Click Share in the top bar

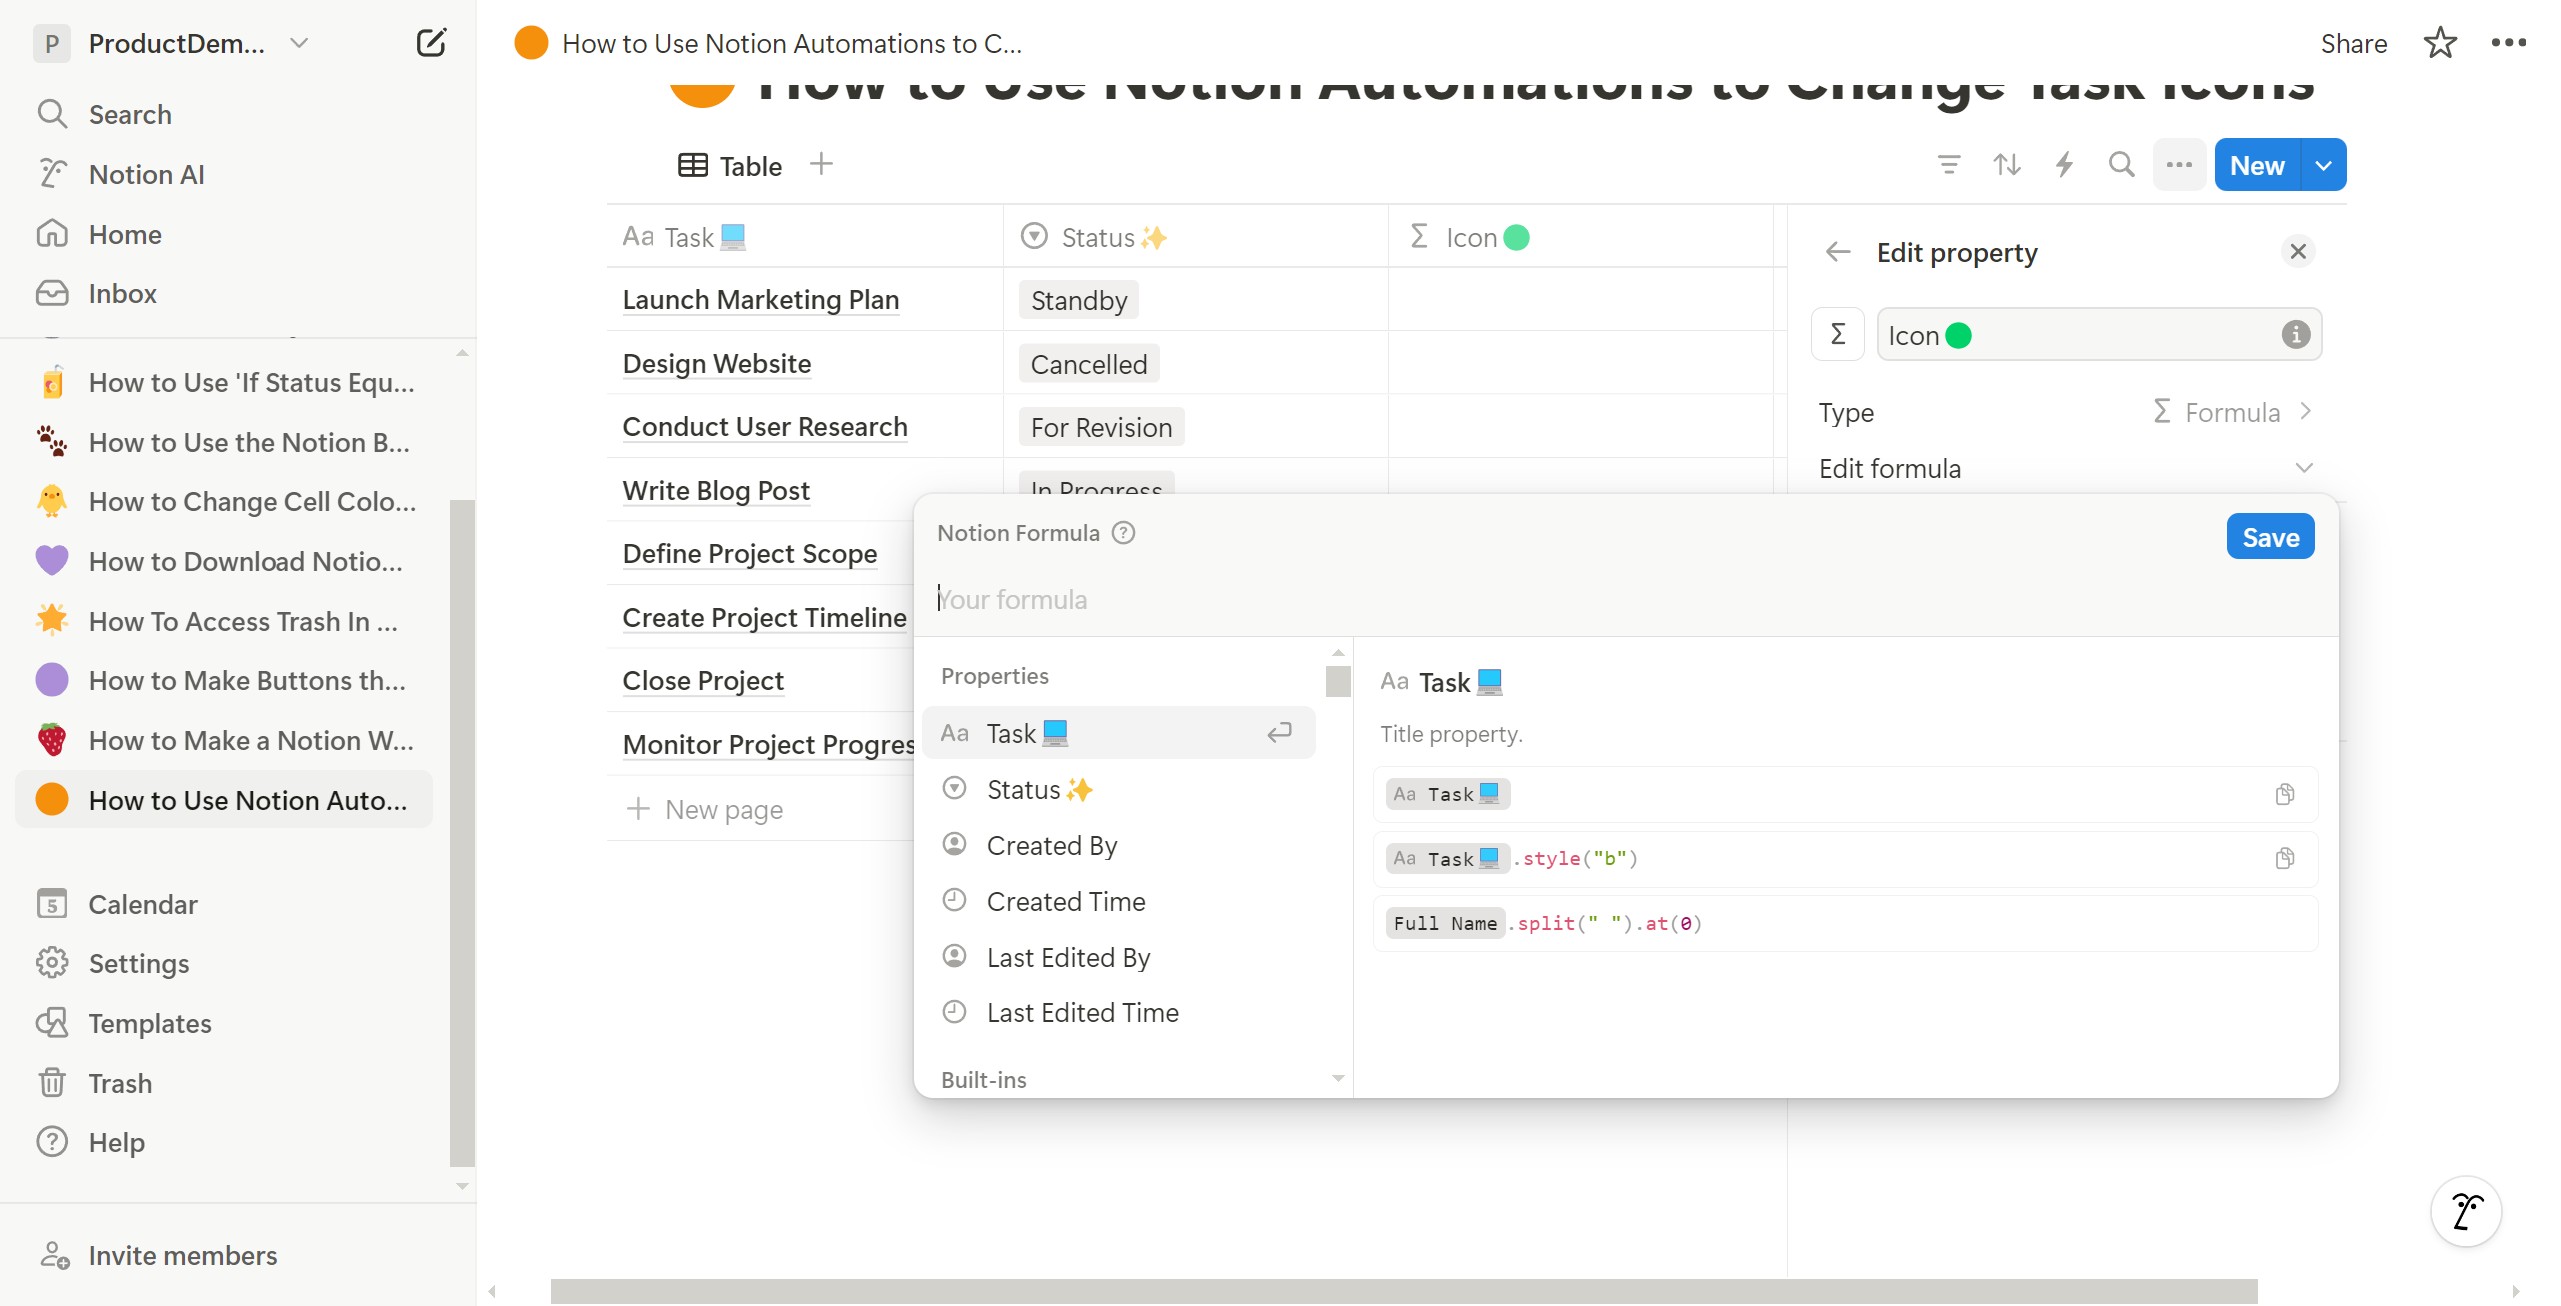point(2353,43)
